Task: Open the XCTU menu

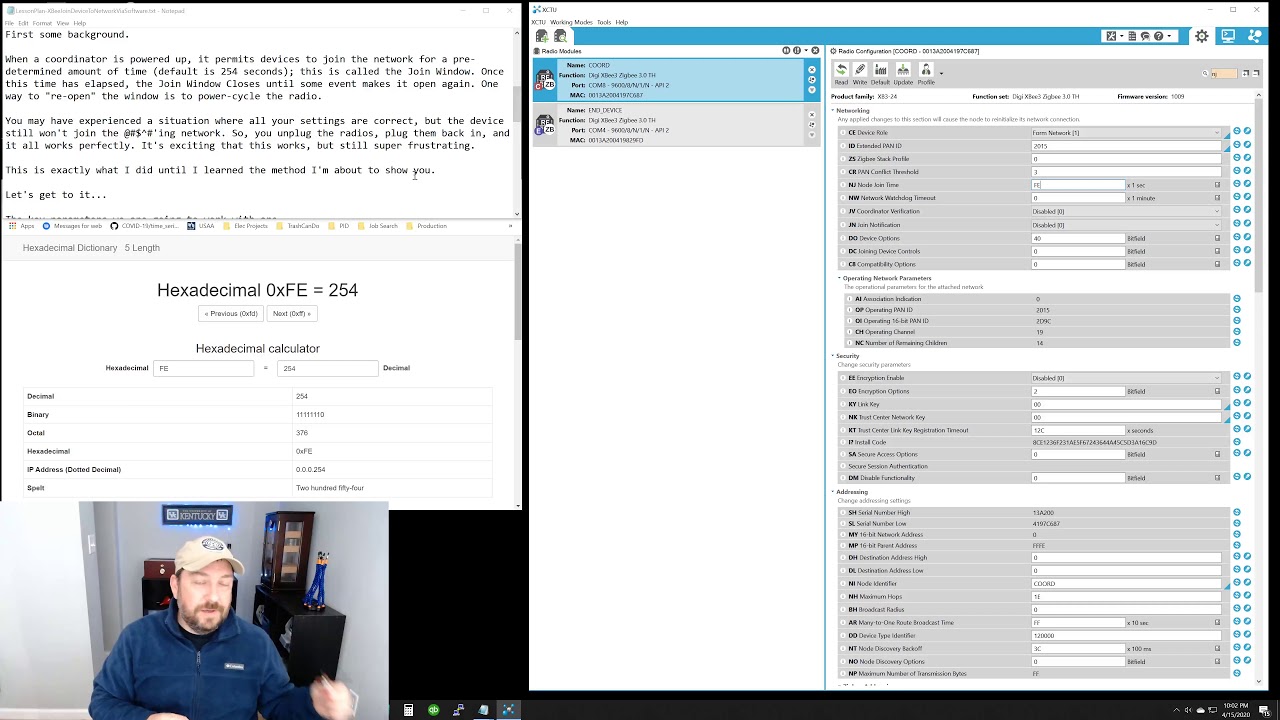Action: [539, 22]
